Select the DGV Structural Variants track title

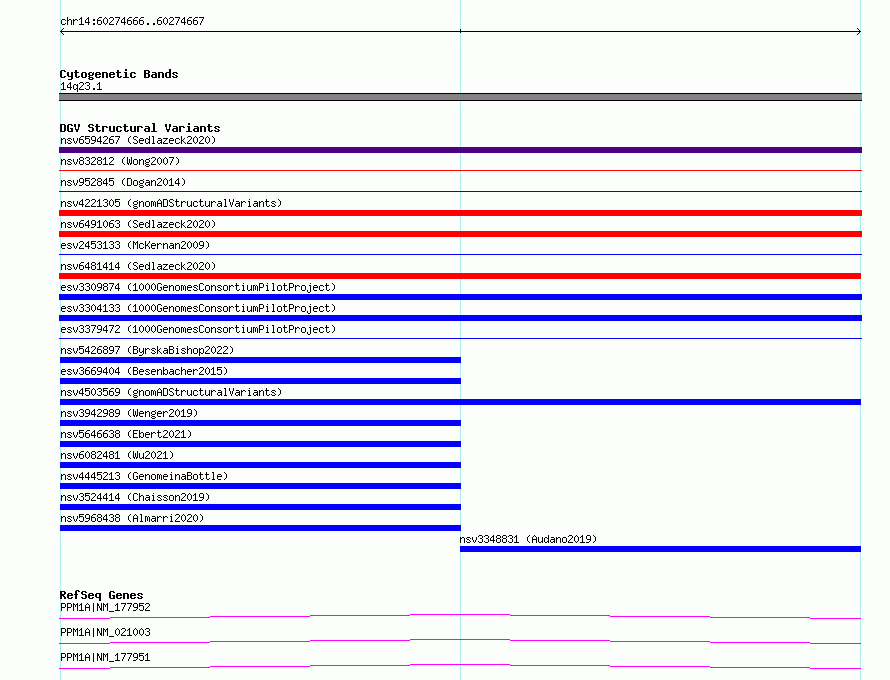(140, 128)
